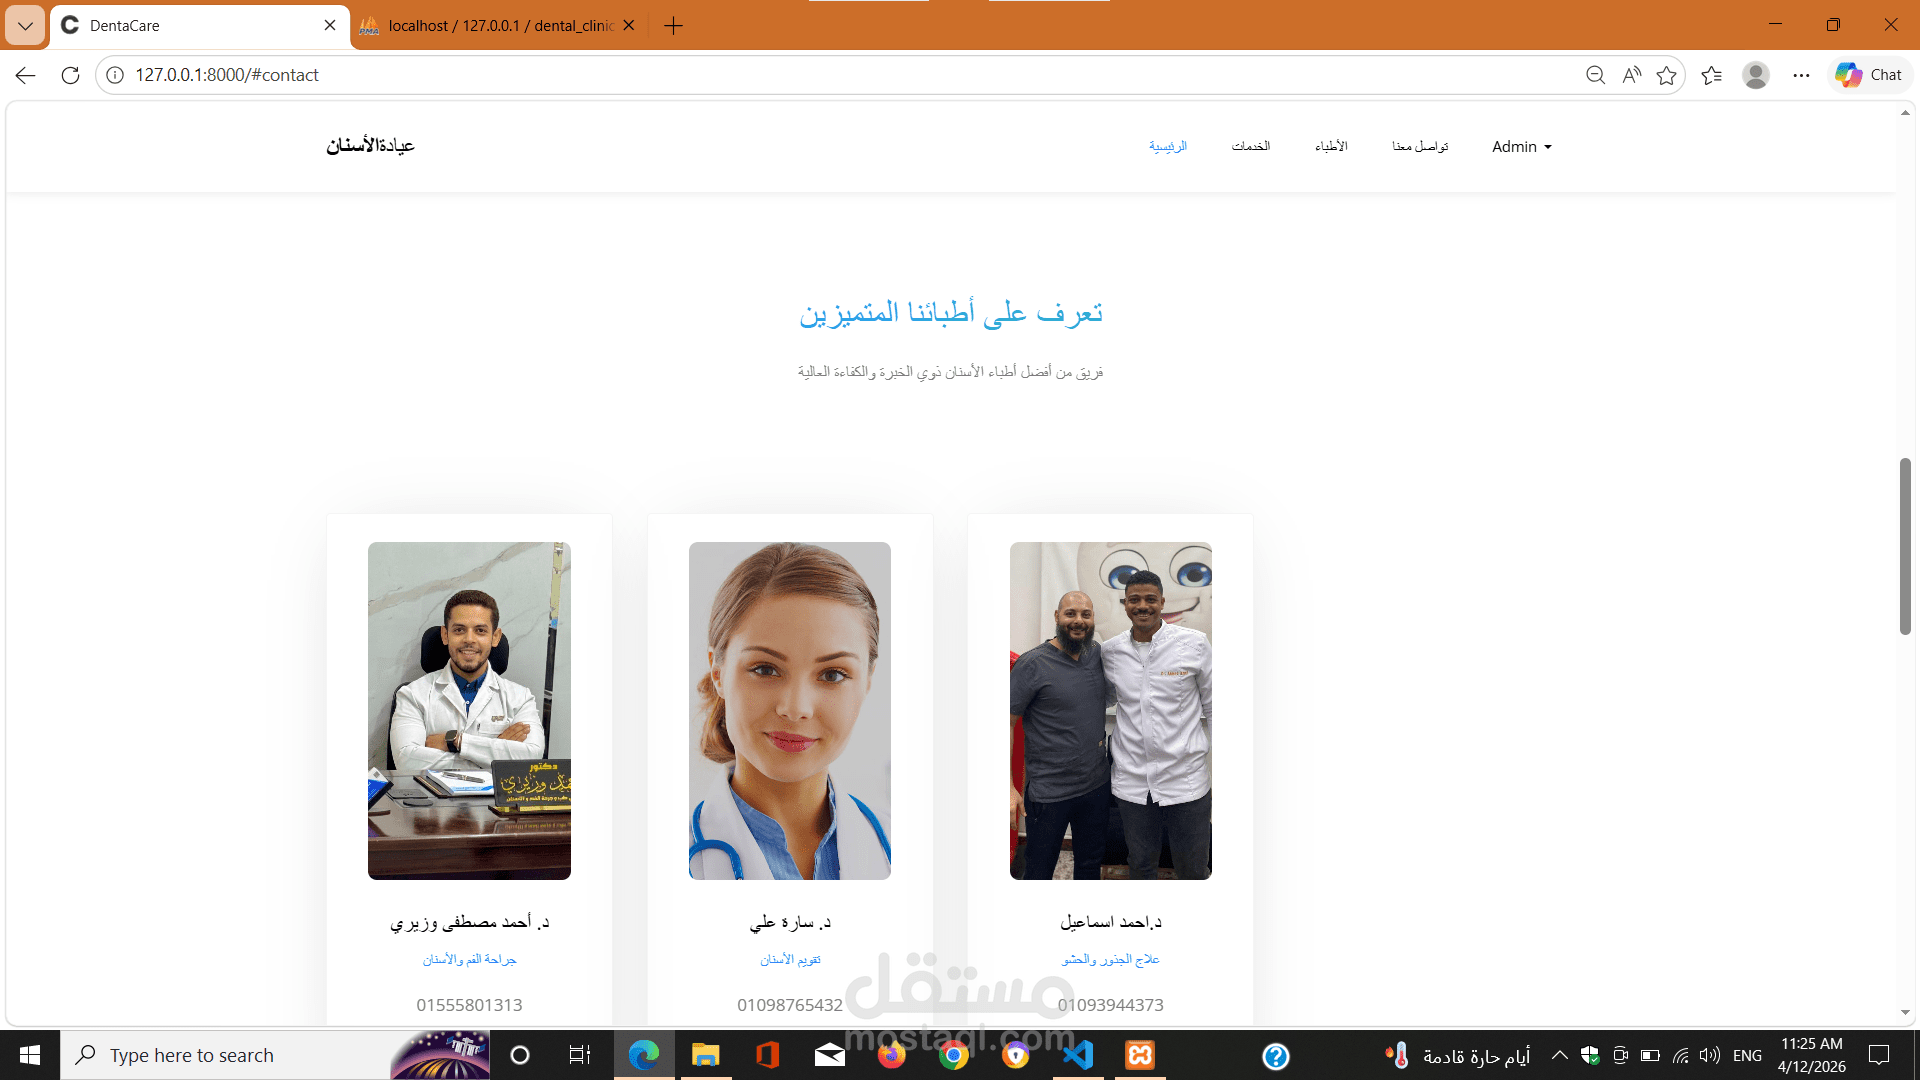Add page to favorites star icon

click(x=1666, y=75)
